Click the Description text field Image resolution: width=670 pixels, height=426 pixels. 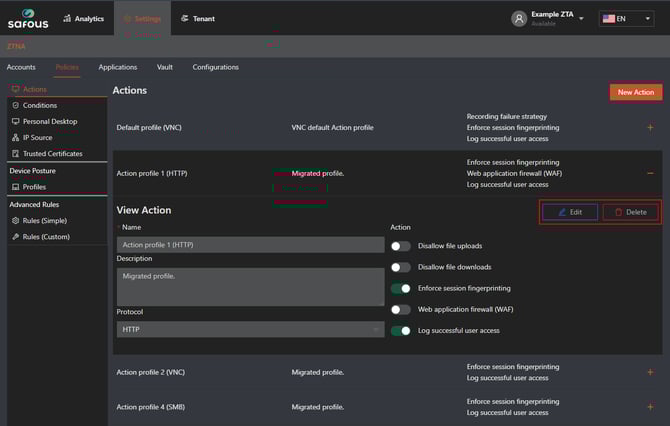[250, 286]
